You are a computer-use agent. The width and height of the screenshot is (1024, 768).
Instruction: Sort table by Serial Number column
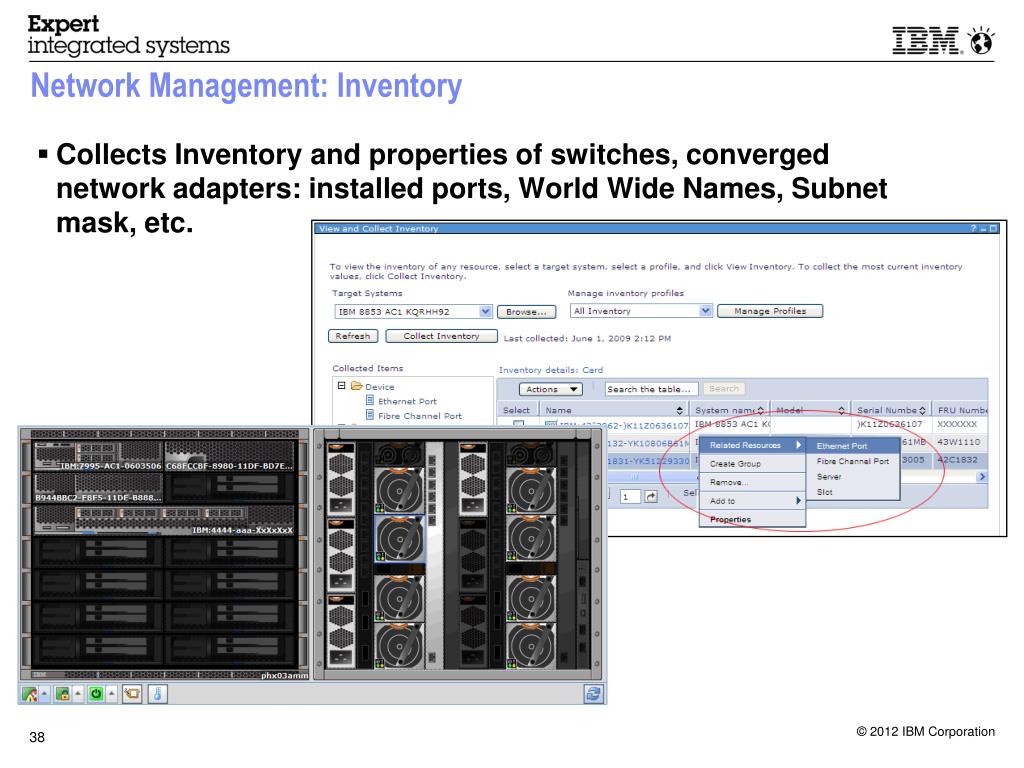tap(922, 410)
